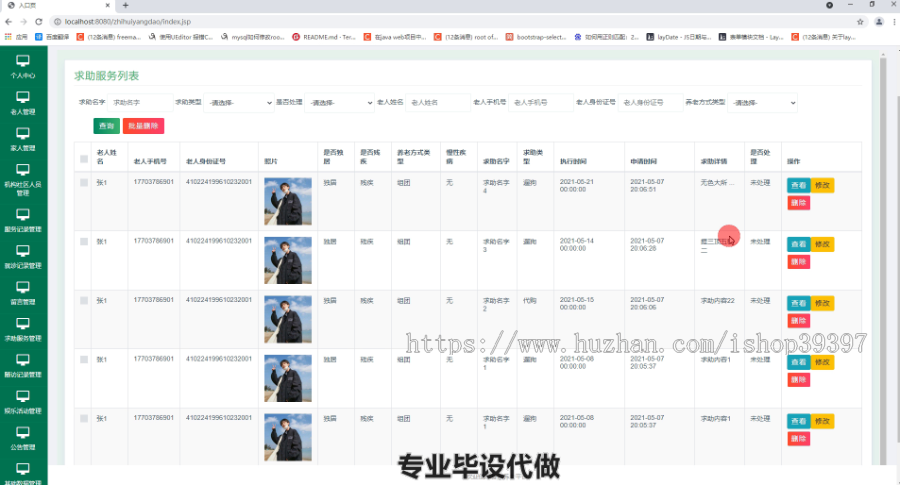Open 公告管理 in the sidebar
This screenshot has width=900, height=485.
click(x=23, y=439)
